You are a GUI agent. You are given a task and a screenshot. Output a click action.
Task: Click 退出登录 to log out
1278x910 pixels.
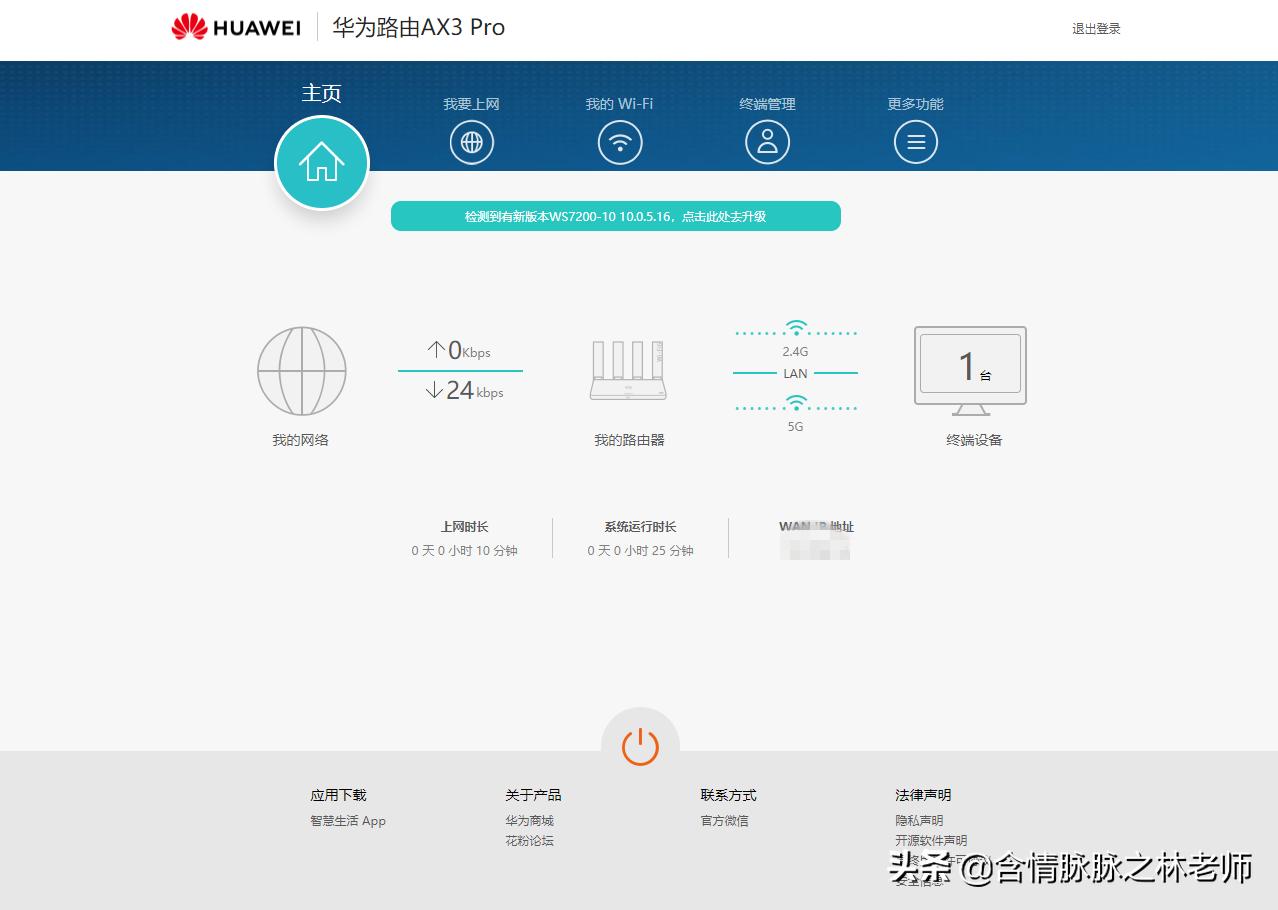click(1096, 28)
